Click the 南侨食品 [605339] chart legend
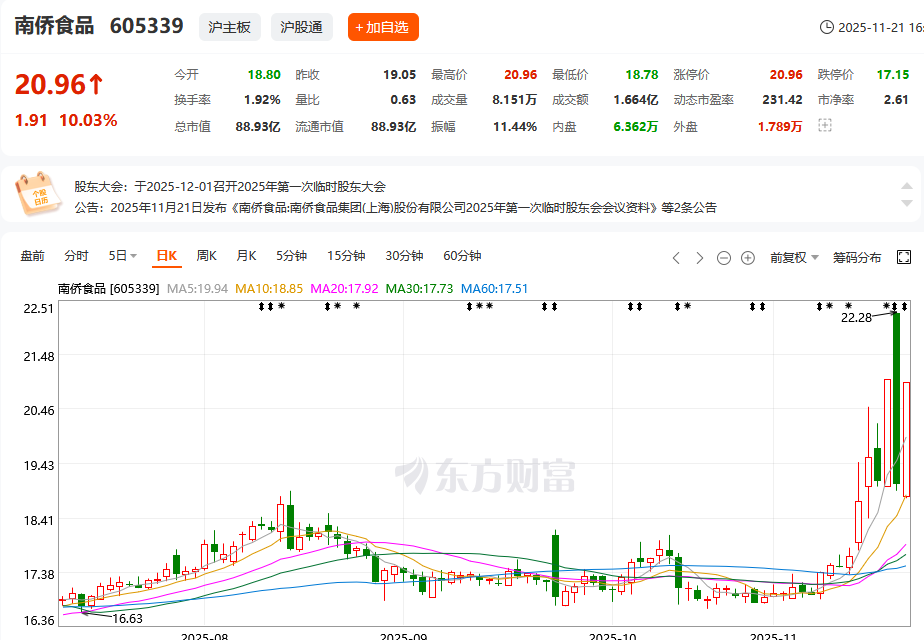 [108, 289]
